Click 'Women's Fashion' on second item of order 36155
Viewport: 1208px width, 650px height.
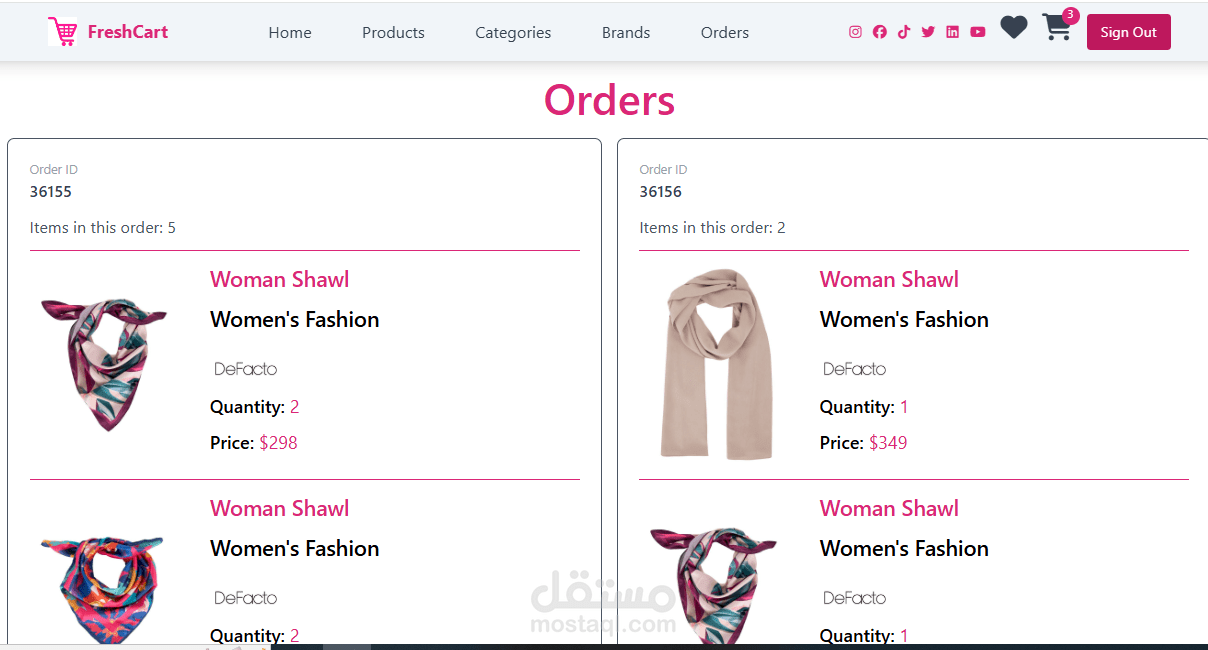pos(295,549)
